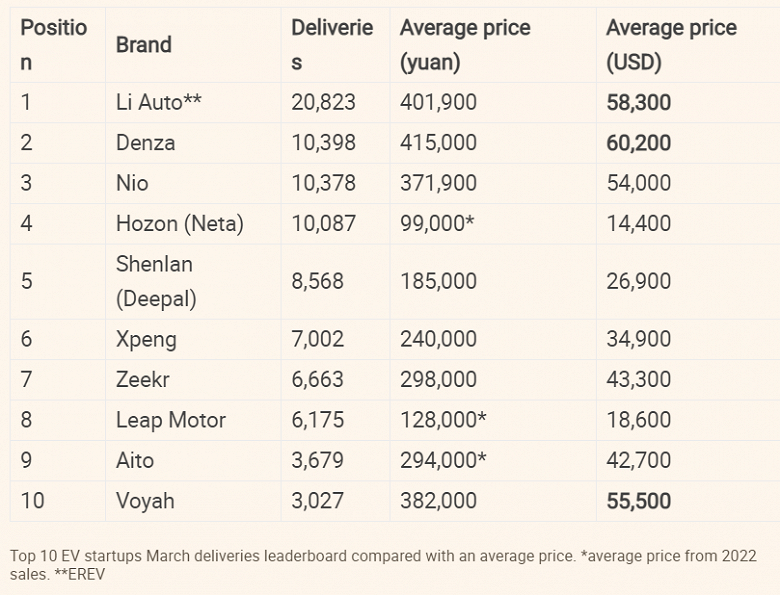Select the Voyah brand cell
This screenshot has height=595, width=780.
145,500
